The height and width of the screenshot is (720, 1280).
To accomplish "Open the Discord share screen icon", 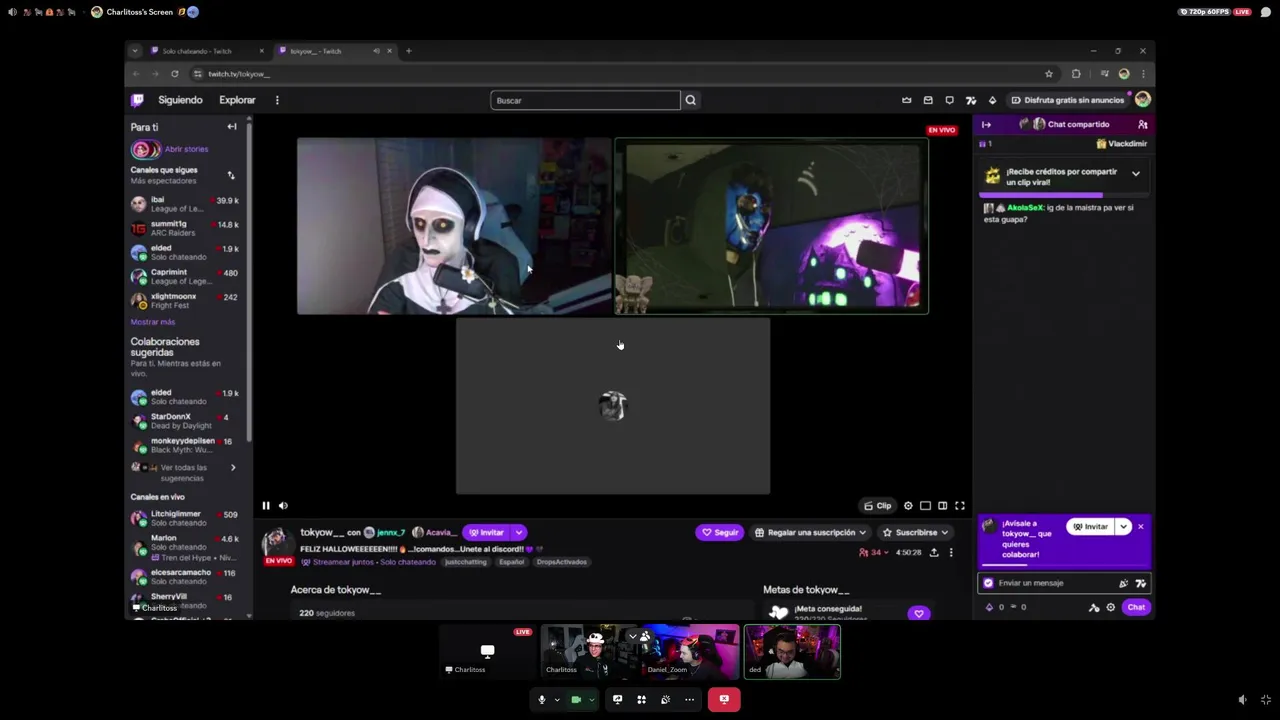I will pos(617,700).
